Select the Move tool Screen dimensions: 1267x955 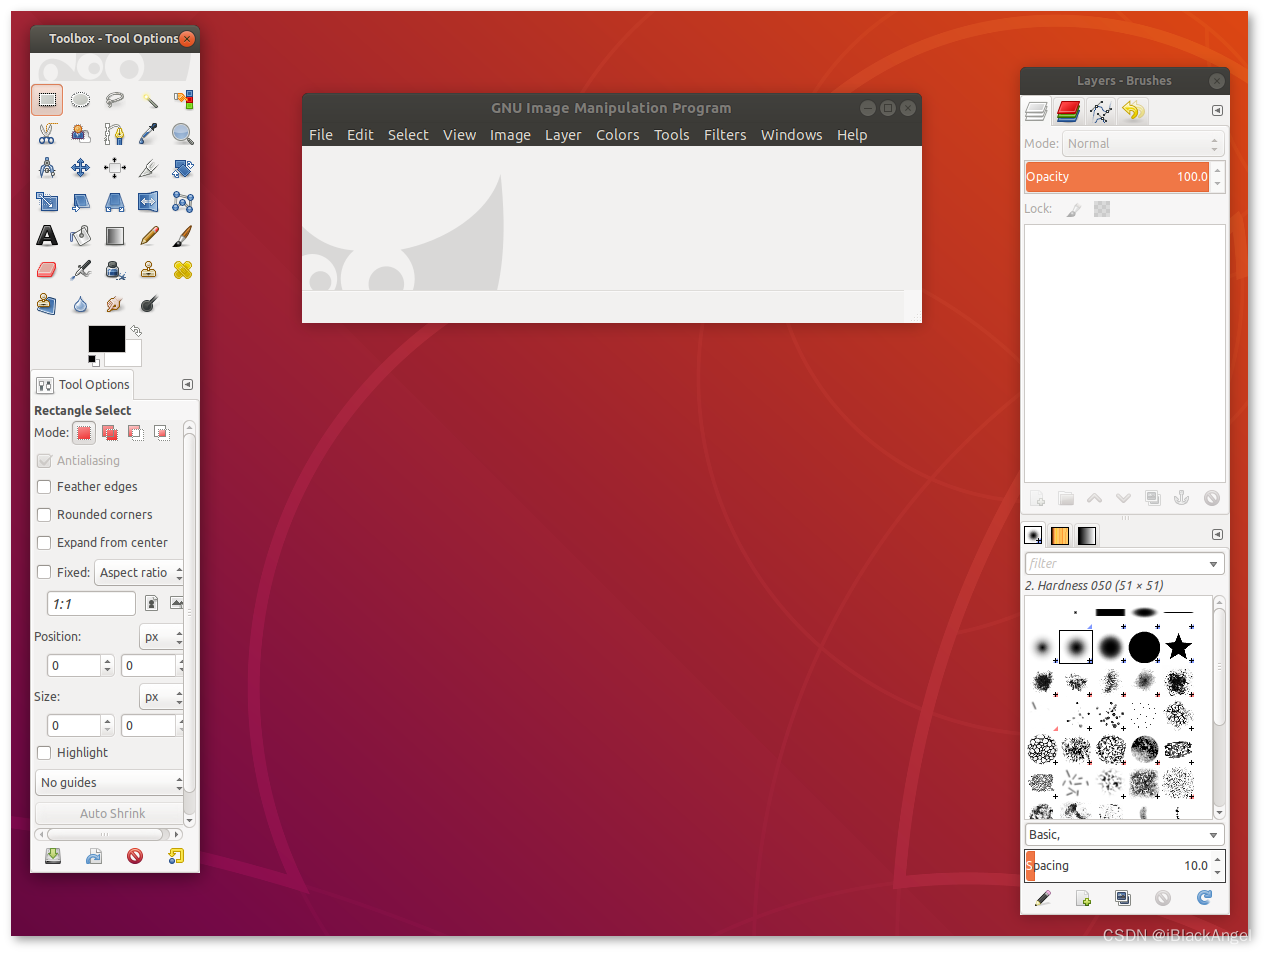pyautogui.click(x=81, y=168)
